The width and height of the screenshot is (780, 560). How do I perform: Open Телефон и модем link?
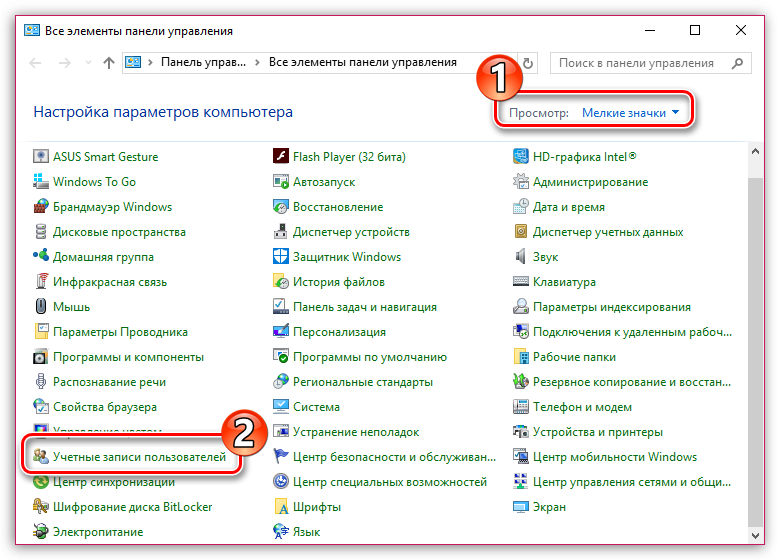coord(582,406)
